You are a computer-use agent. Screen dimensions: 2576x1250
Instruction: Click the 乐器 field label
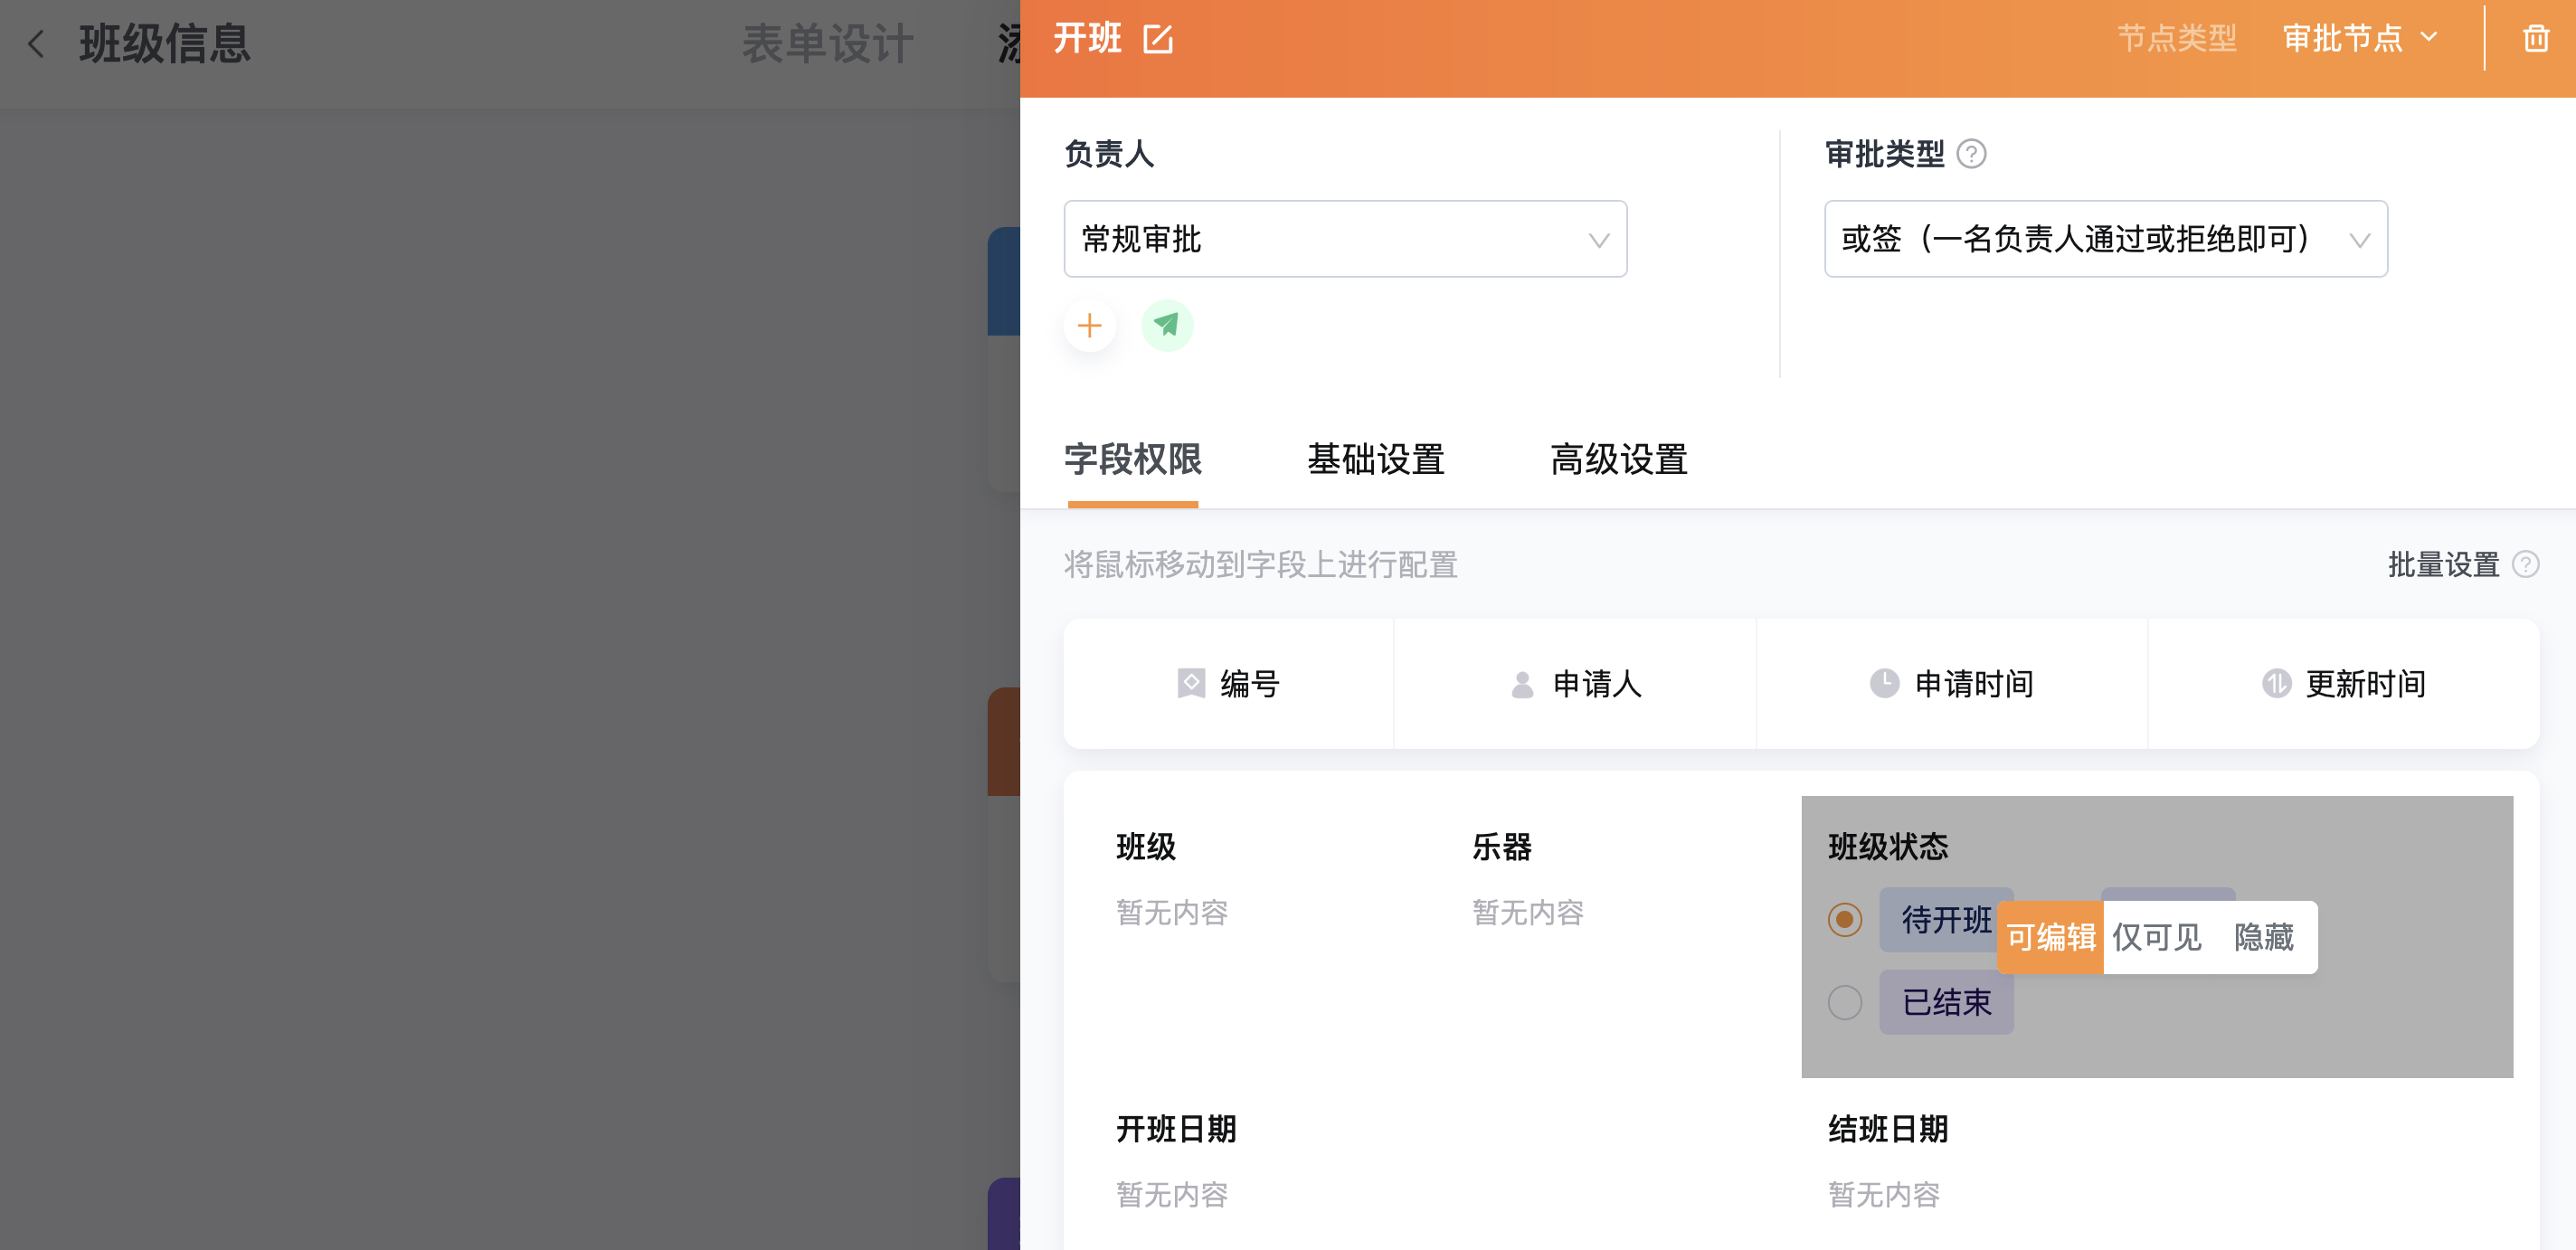pyautogui.click(x=1502, y=847)
